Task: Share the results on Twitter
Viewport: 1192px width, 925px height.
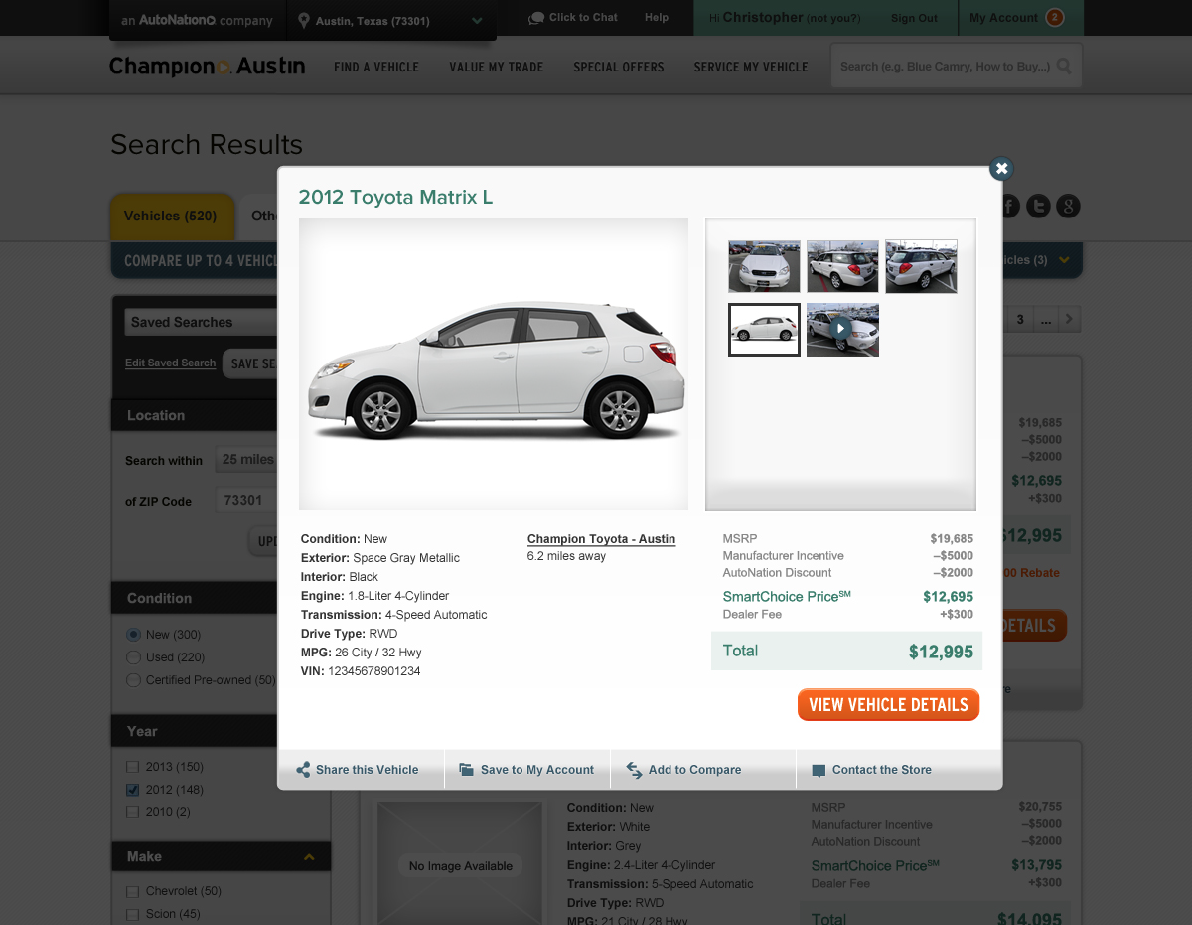Action: click(x=1038, y=206)
